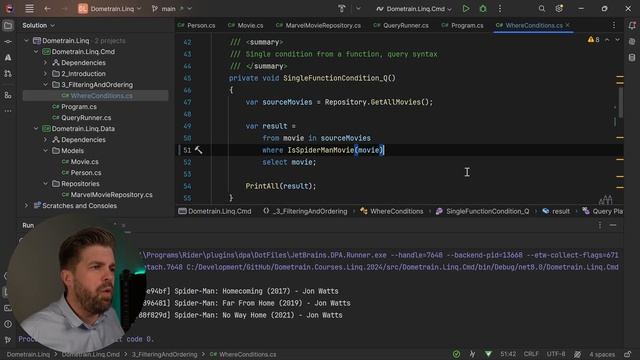Change CRLF line separator
640x360 pixels.
[x=531, y=354]
